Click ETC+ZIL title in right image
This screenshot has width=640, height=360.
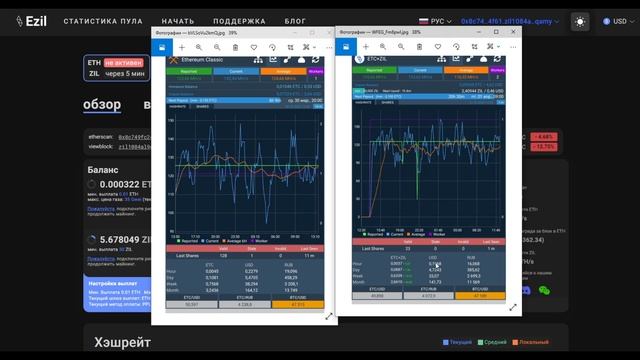pyautogui.click(x=376, y=59)
